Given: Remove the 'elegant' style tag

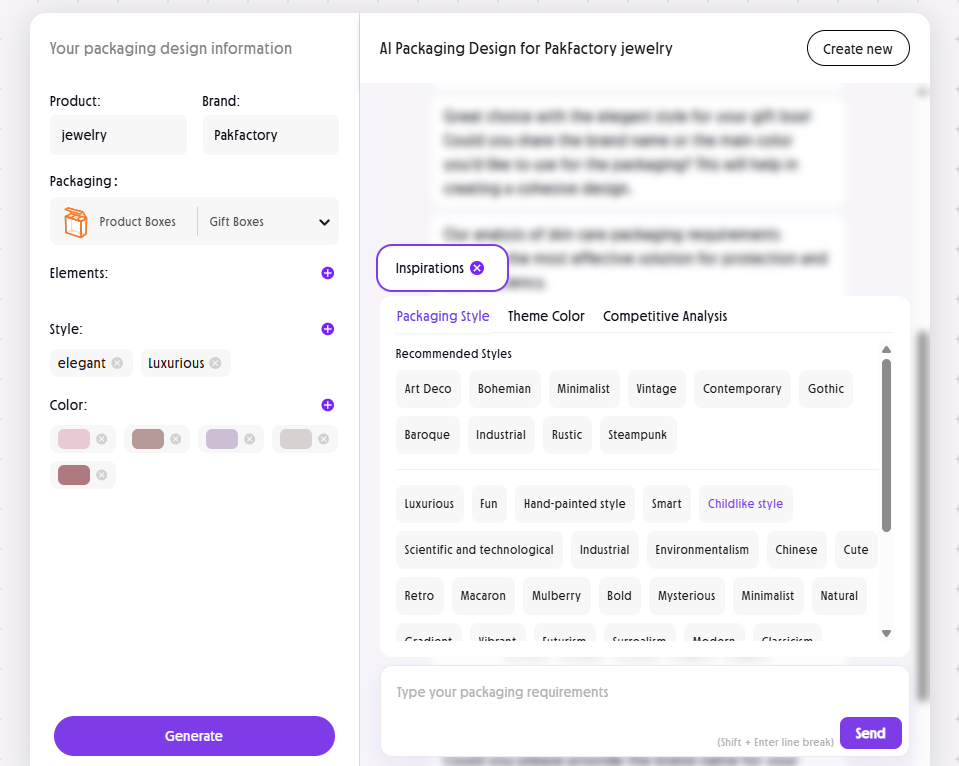Looking at the screenshot, I should tap(116, 363).
